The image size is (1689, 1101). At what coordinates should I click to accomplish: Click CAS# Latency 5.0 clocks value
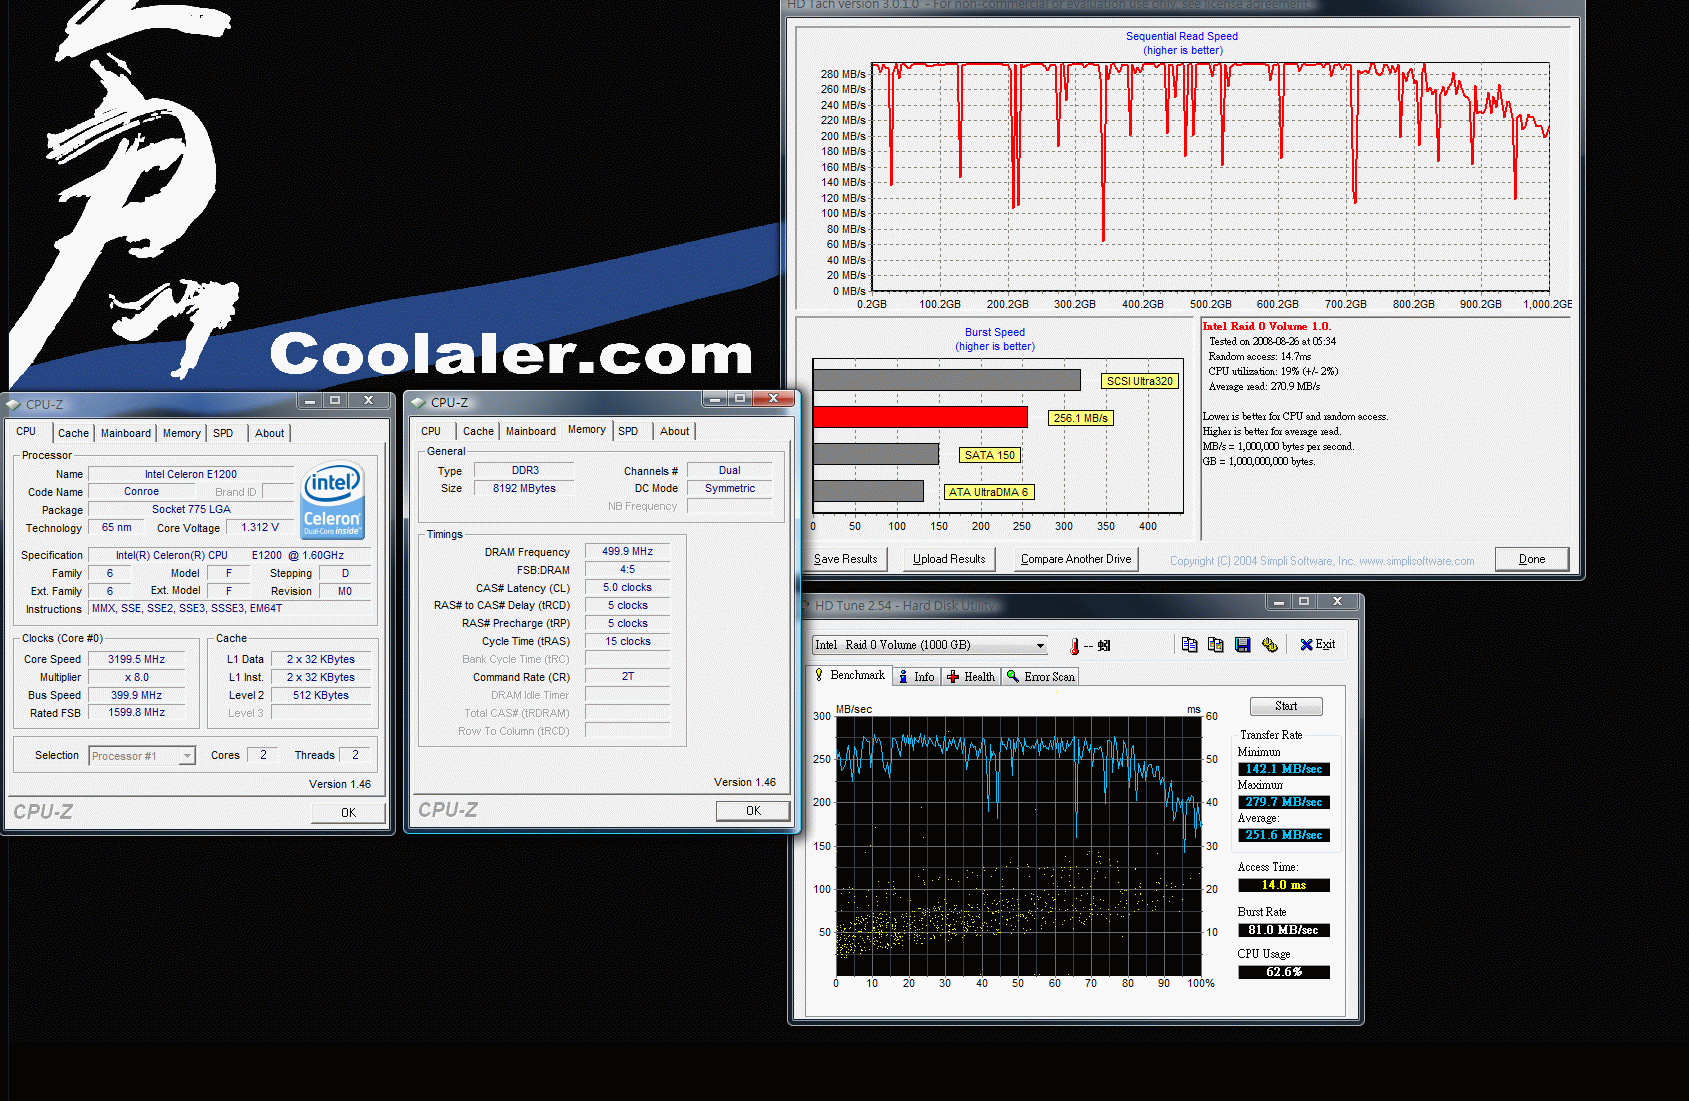tap(627, 587)
